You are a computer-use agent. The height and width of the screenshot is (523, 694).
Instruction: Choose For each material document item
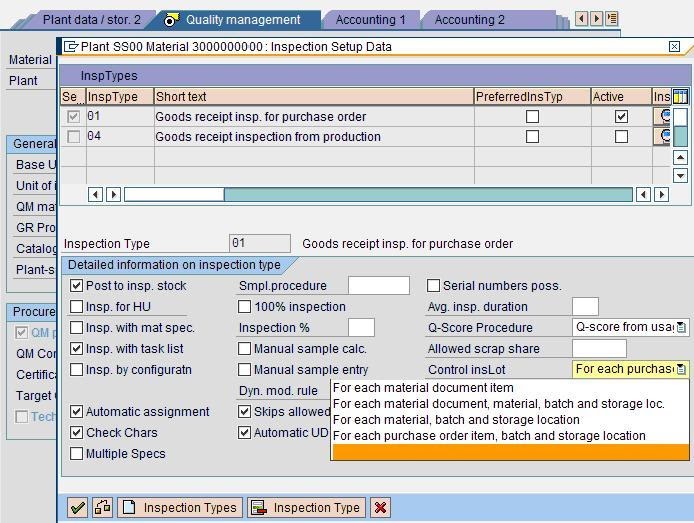coord(510,388)
